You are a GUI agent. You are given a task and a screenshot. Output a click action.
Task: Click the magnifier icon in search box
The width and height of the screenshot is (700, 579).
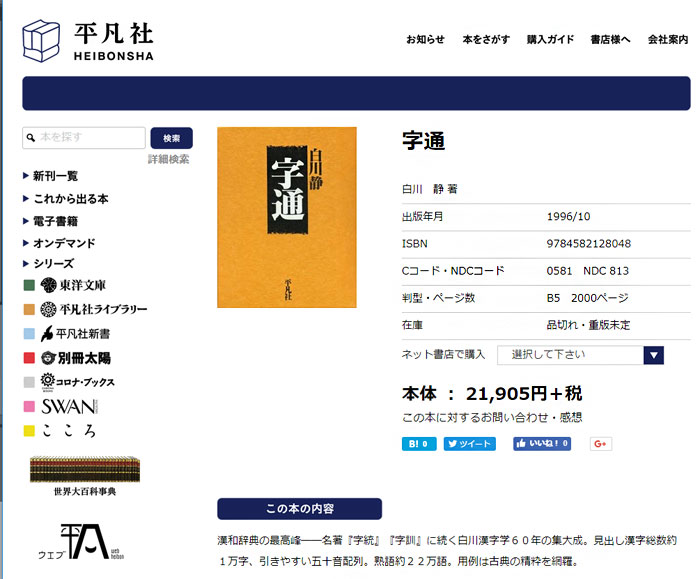tap(31, 137)
